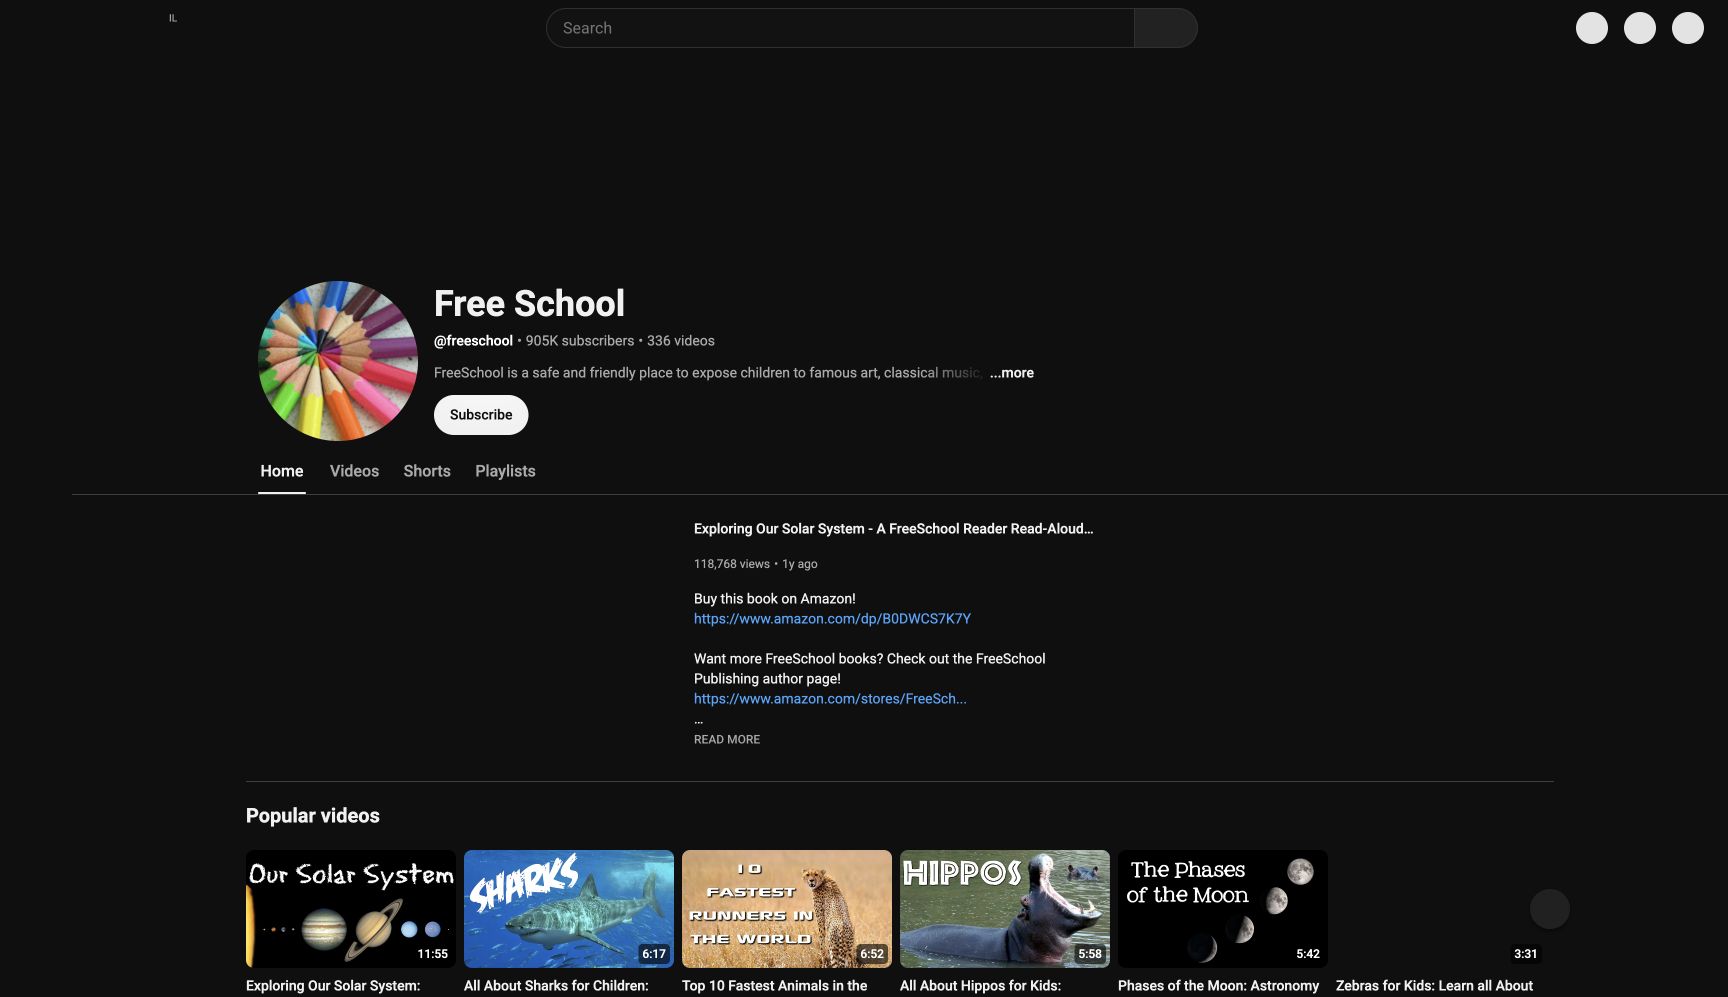The image size is (1728, 997).
Task: Open the Our Solar System thumbnail
Action: 351,909
